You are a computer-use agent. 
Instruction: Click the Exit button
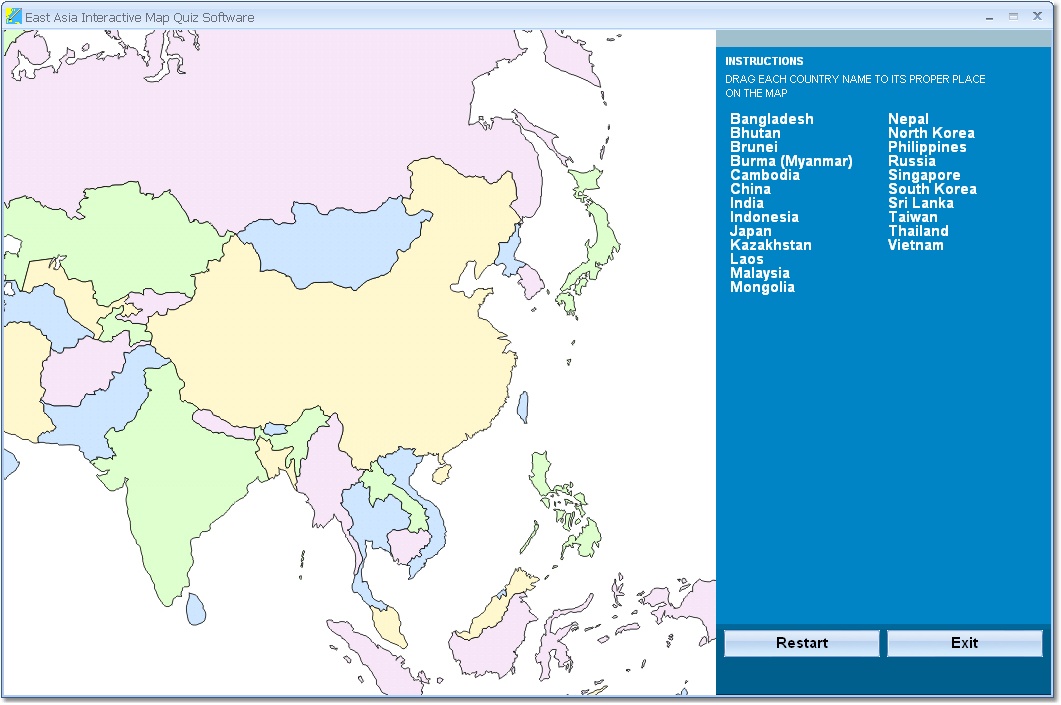point(964,643)
